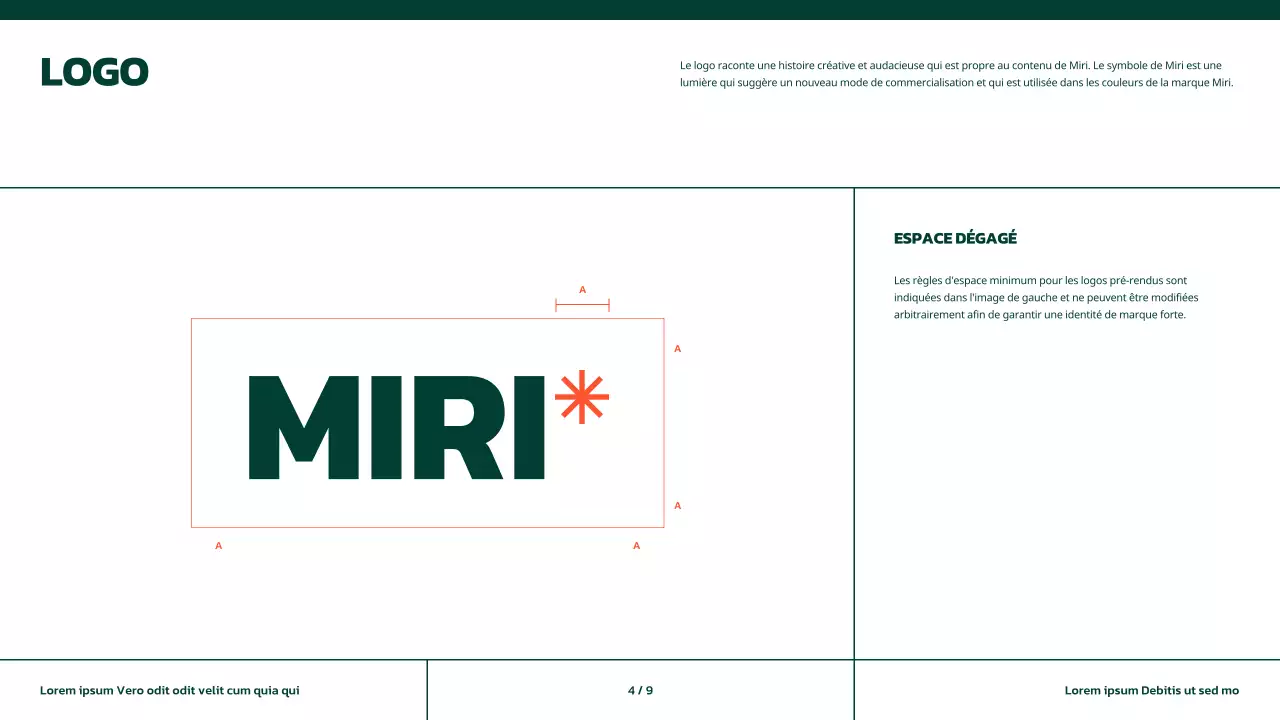Select the ESPACE DÉGAGÉ section heading
This screenshot has height=720, width=1280.
(x=955, y=238)
